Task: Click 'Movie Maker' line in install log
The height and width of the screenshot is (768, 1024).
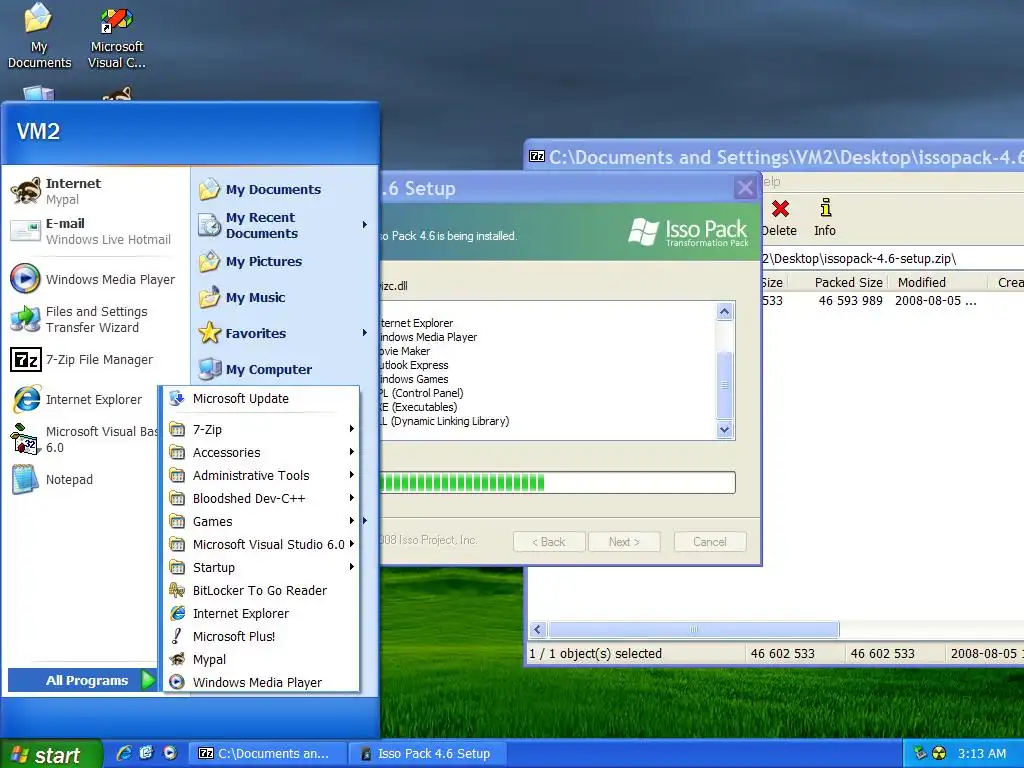Action: (405, 351)
